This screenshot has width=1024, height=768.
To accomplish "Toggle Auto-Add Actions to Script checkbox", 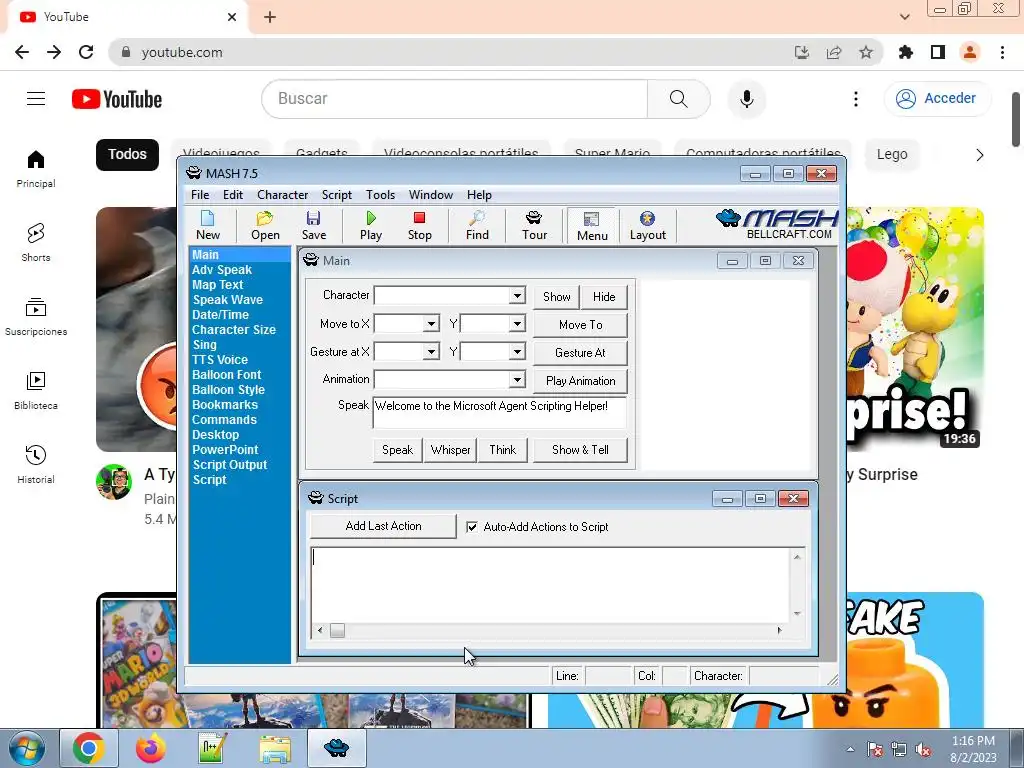I will click(x=472, y=526).
